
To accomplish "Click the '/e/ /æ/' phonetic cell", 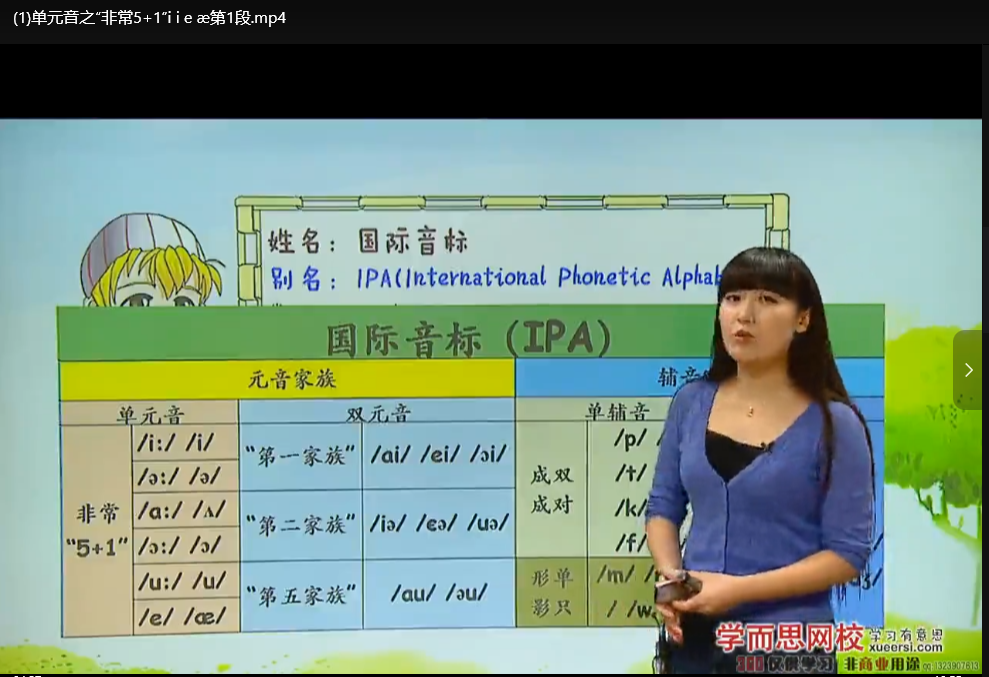I will click(x=185, y=616).
